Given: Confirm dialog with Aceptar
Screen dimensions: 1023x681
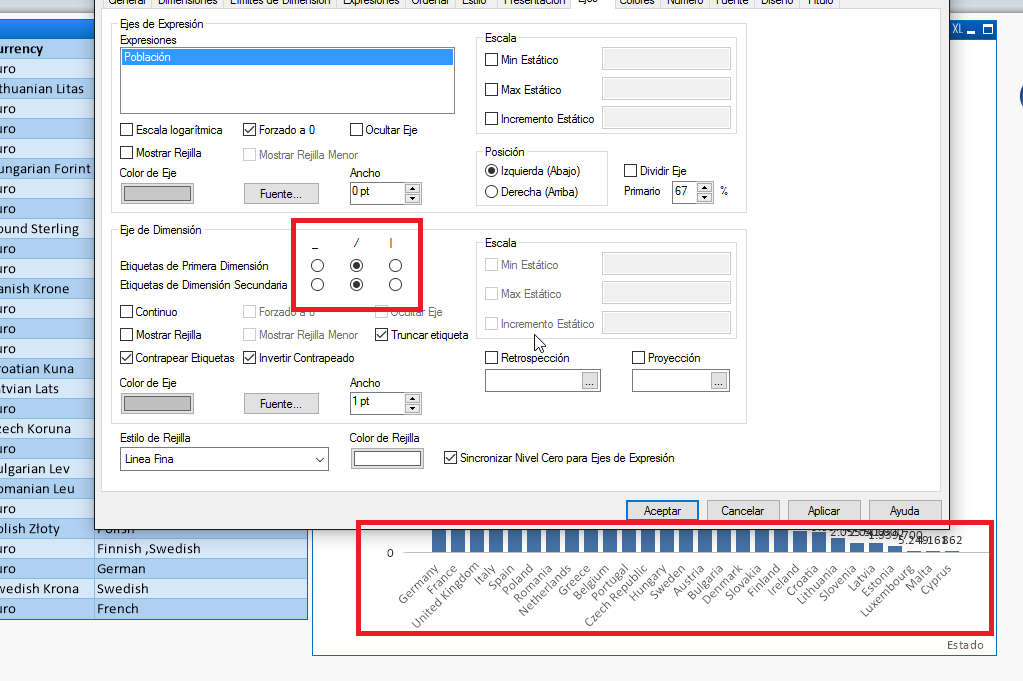Looking at the screenshot, I should 662,511.
